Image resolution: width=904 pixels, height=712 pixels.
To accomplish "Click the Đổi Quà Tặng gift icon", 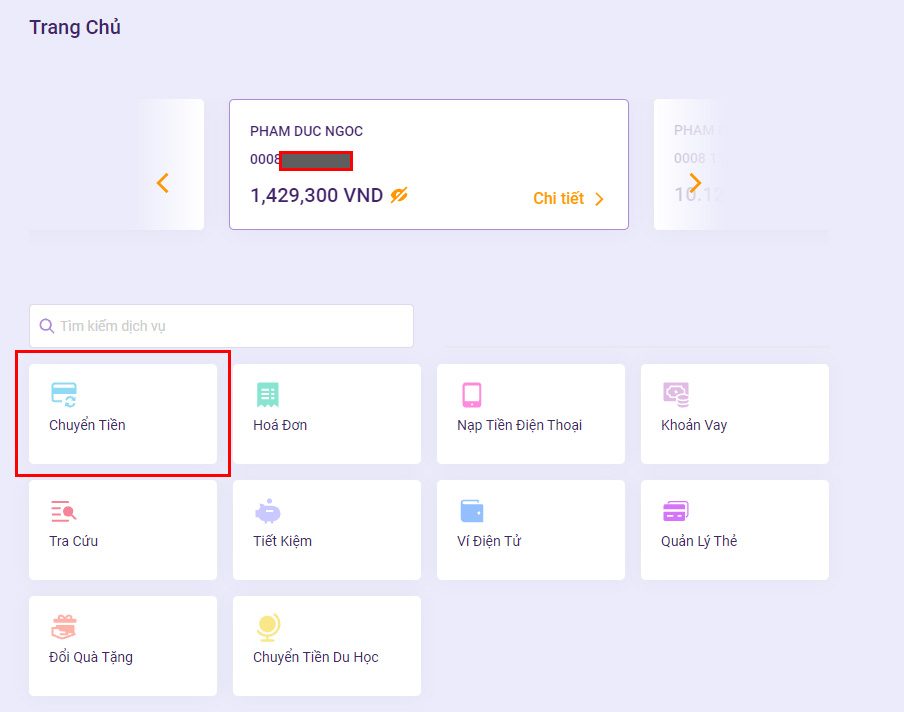I will (64, 627).
